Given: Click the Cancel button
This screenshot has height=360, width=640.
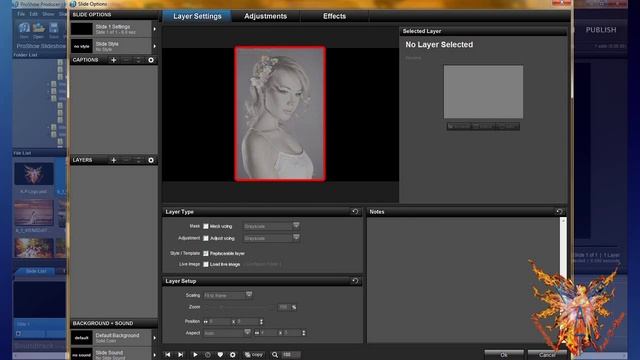Looking at the screenshot, I should (x=547, y=355).
